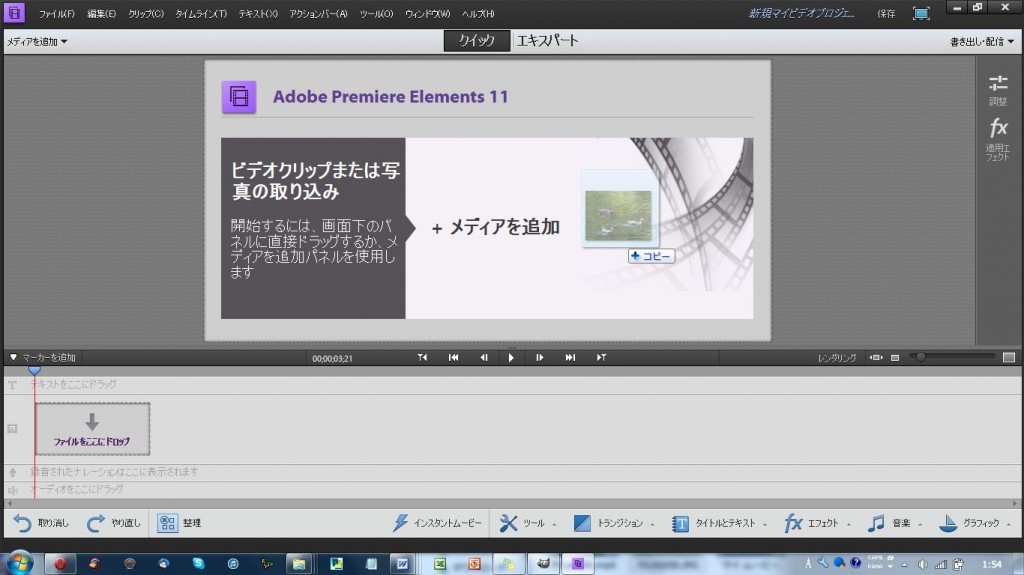
Task: Click the narration microphone track icon
Action: pos(12,472)
